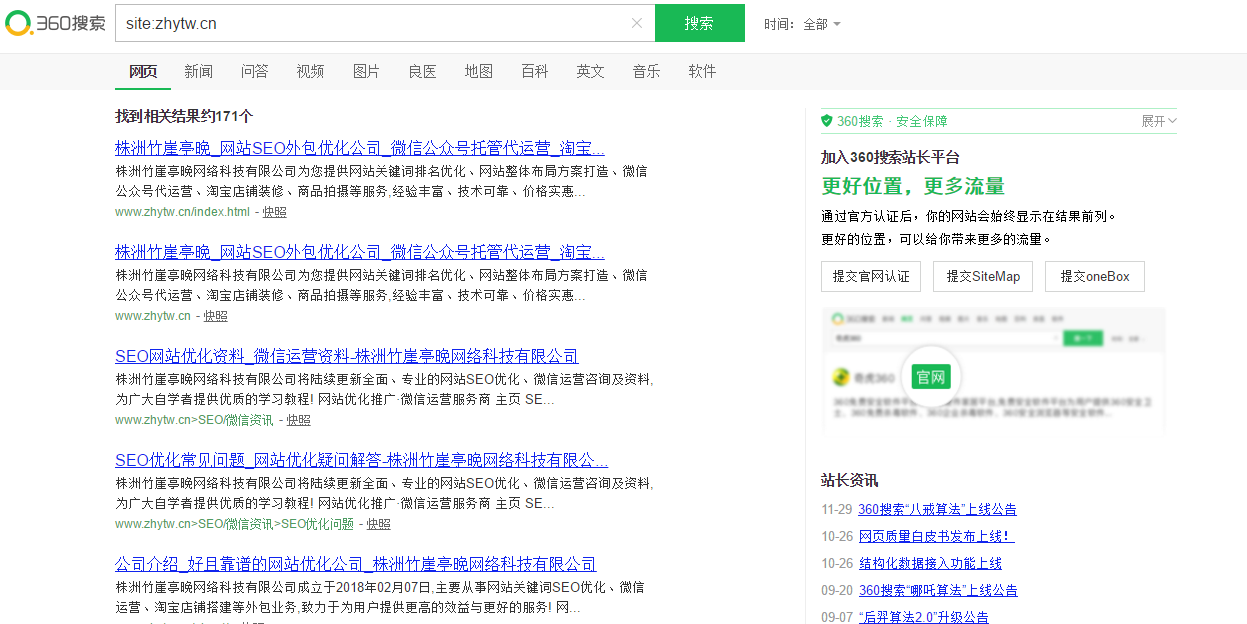Viewport: 1247px width, 624px height.
Task: Open the 360搜索"八戒算法"上线公告 link
Action: pyautogui.click(x=937, y=509)
